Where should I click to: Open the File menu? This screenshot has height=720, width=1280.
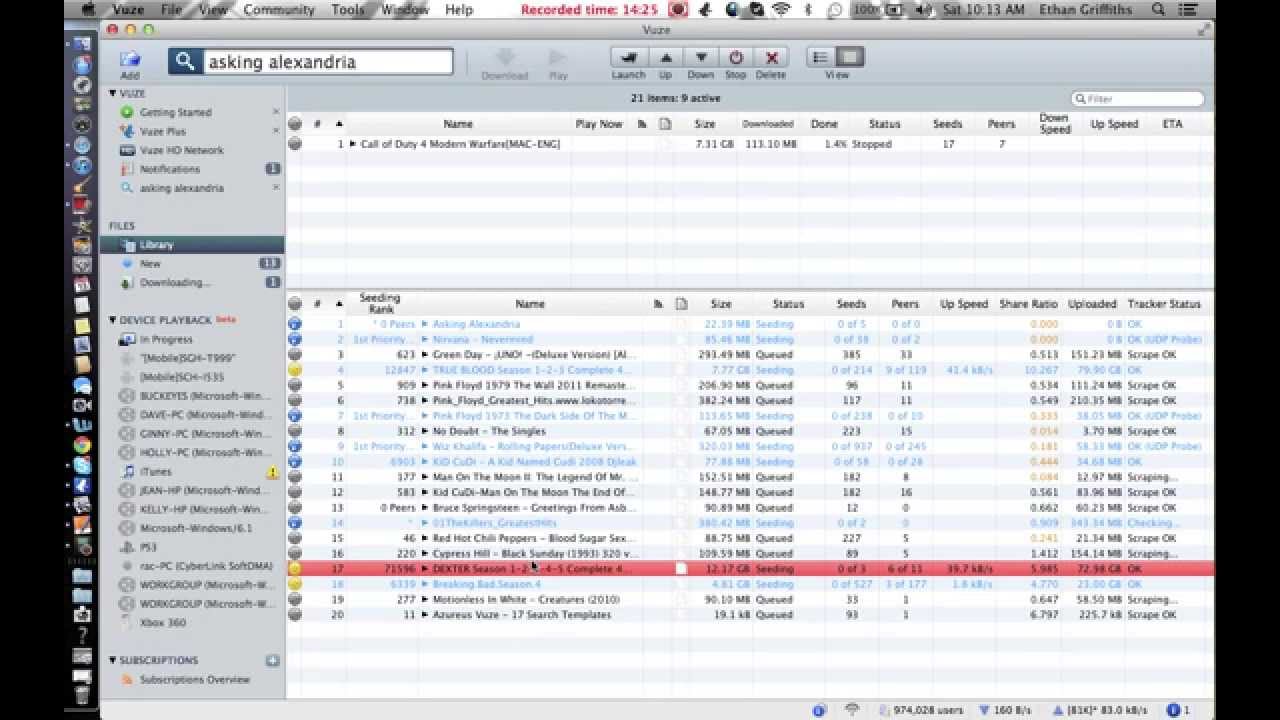[x=171, y=9]
